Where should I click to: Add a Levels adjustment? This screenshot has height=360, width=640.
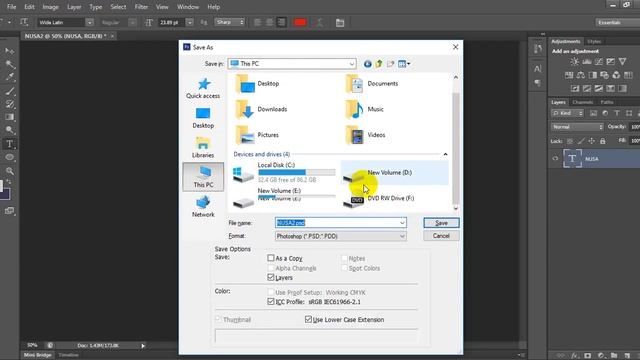coord(587,62)
